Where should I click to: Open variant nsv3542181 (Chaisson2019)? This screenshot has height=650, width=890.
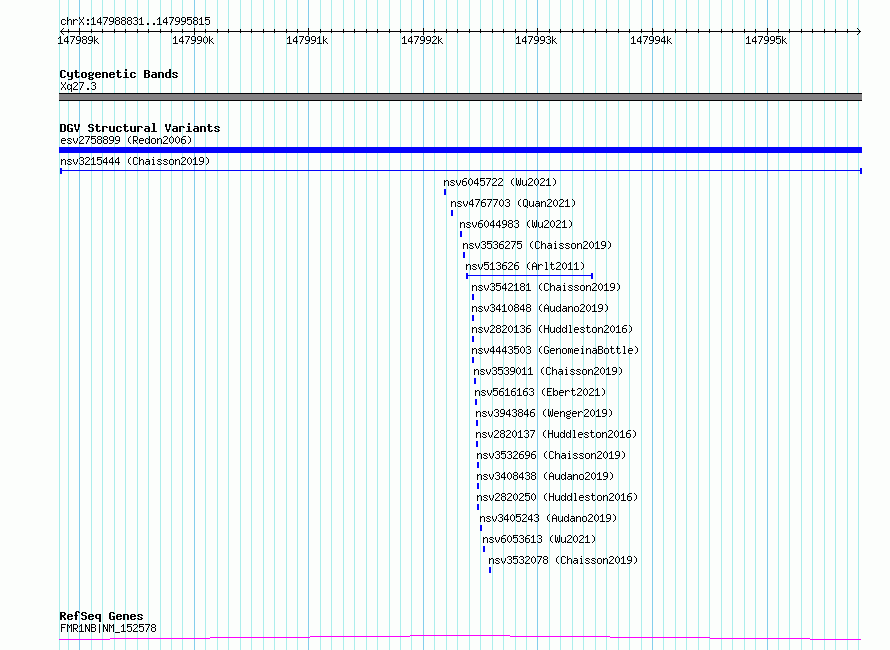tap(546, 287)
